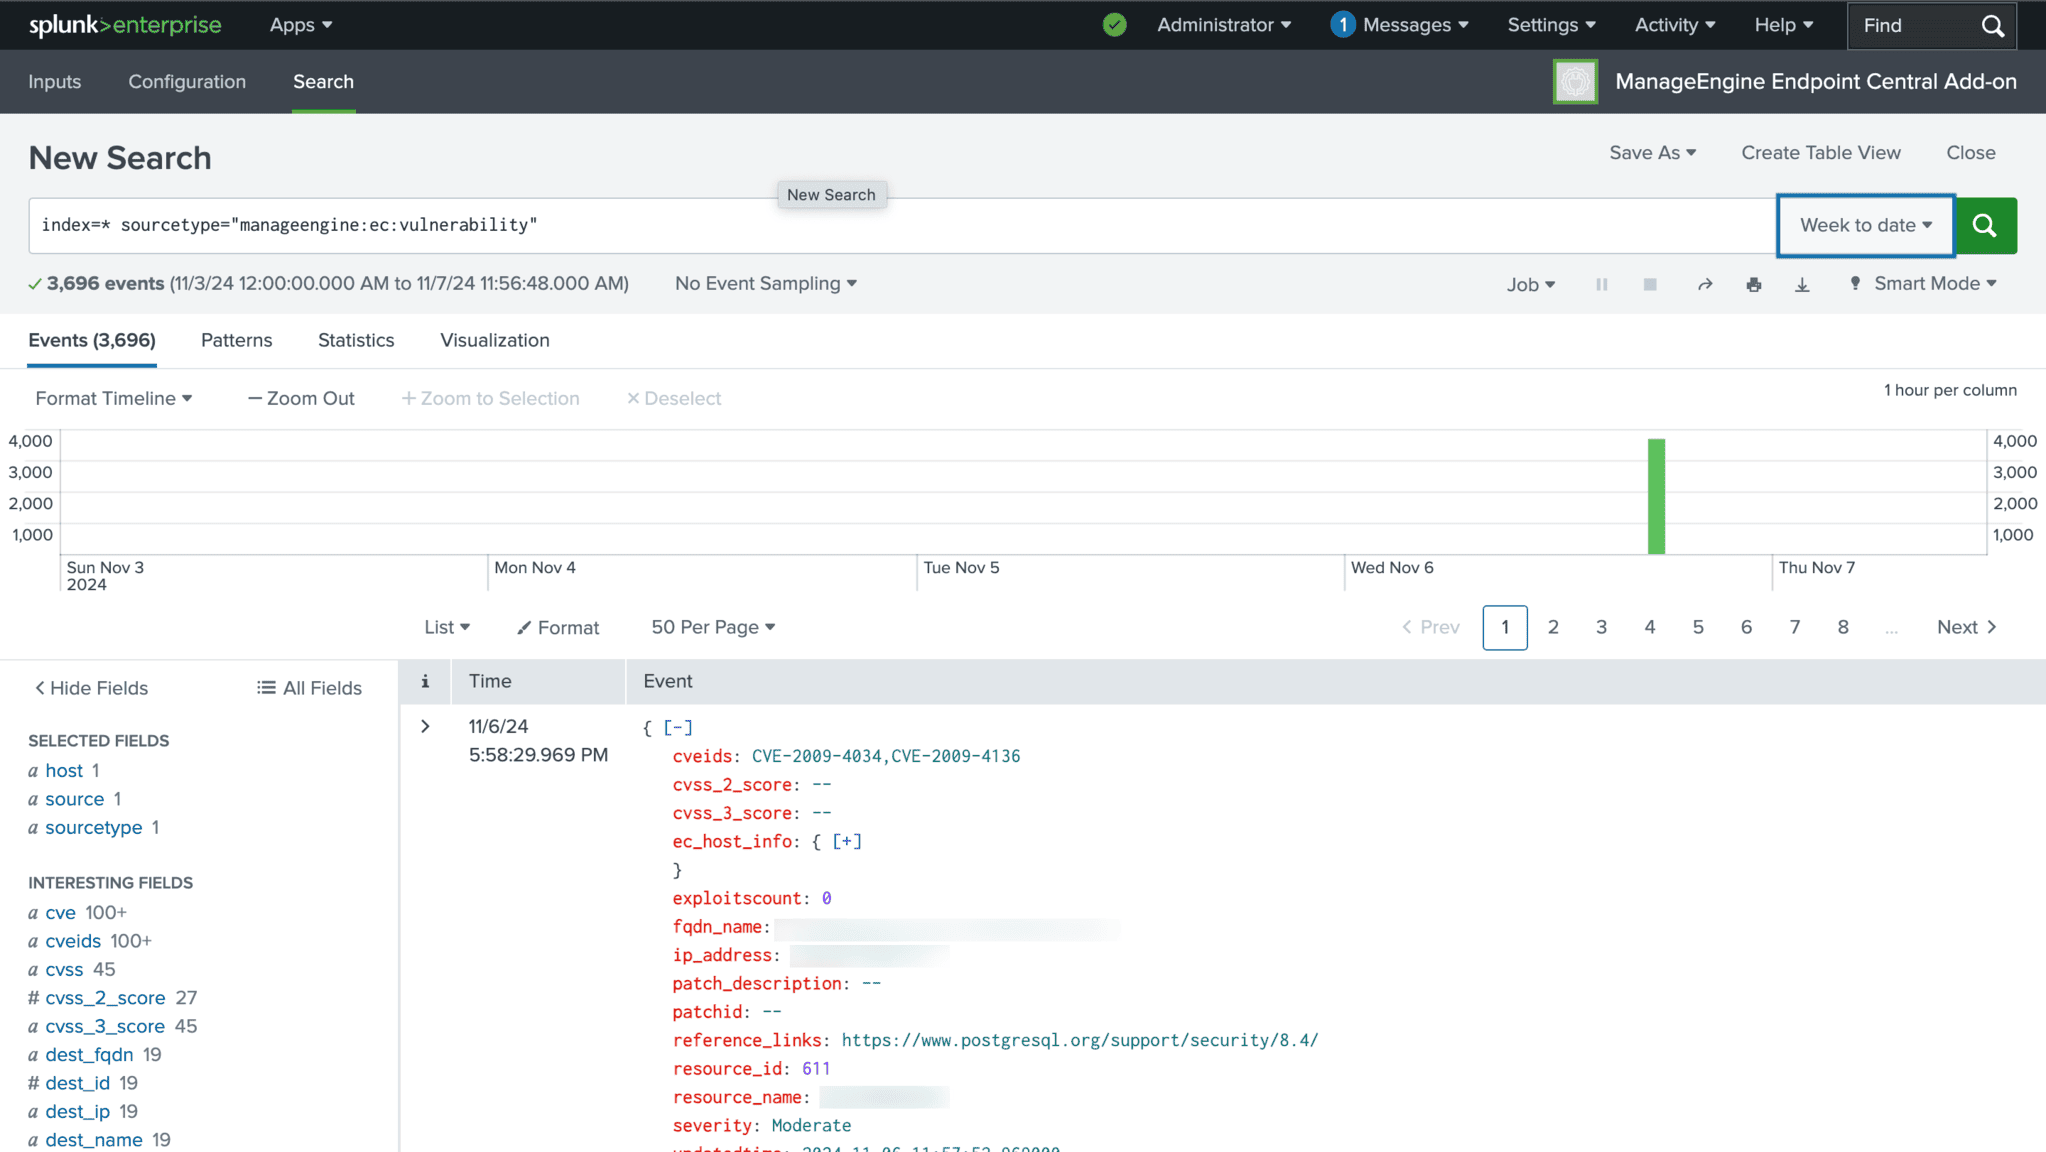
Task: Share the search job
Action: [1705, 285]
